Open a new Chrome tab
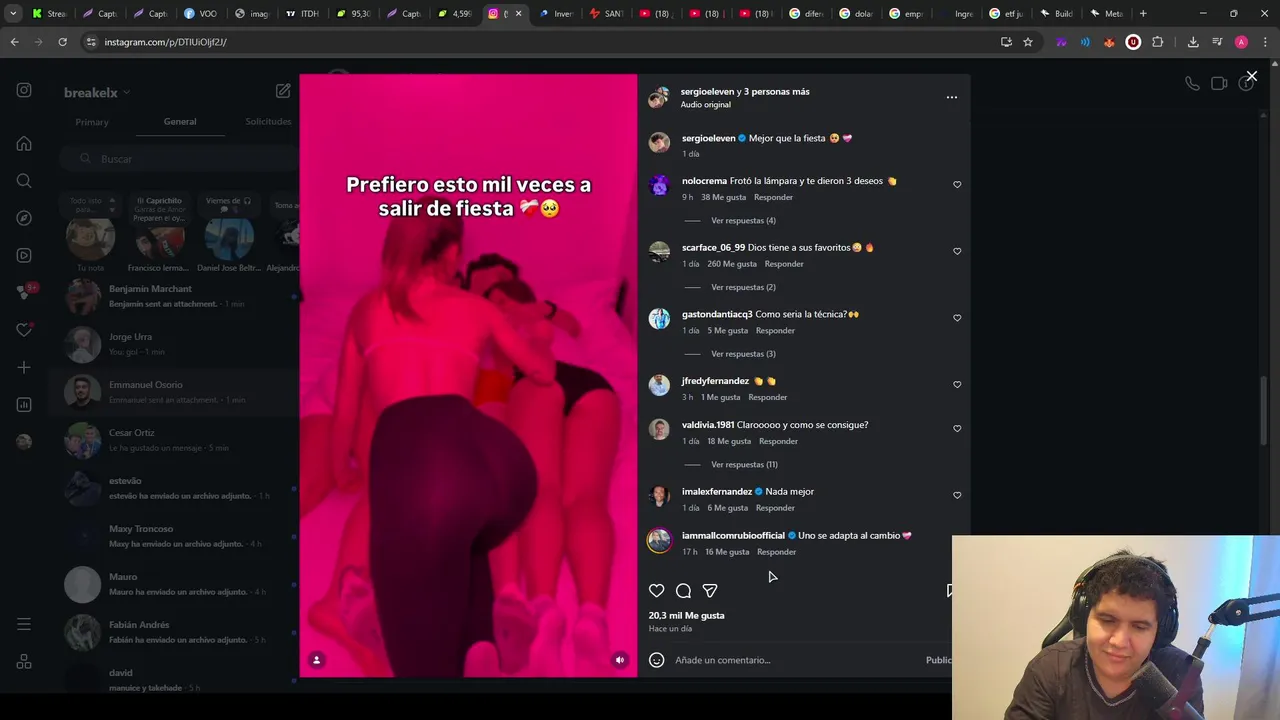Screen dimensions: 1280x720 pos(1143,14)
